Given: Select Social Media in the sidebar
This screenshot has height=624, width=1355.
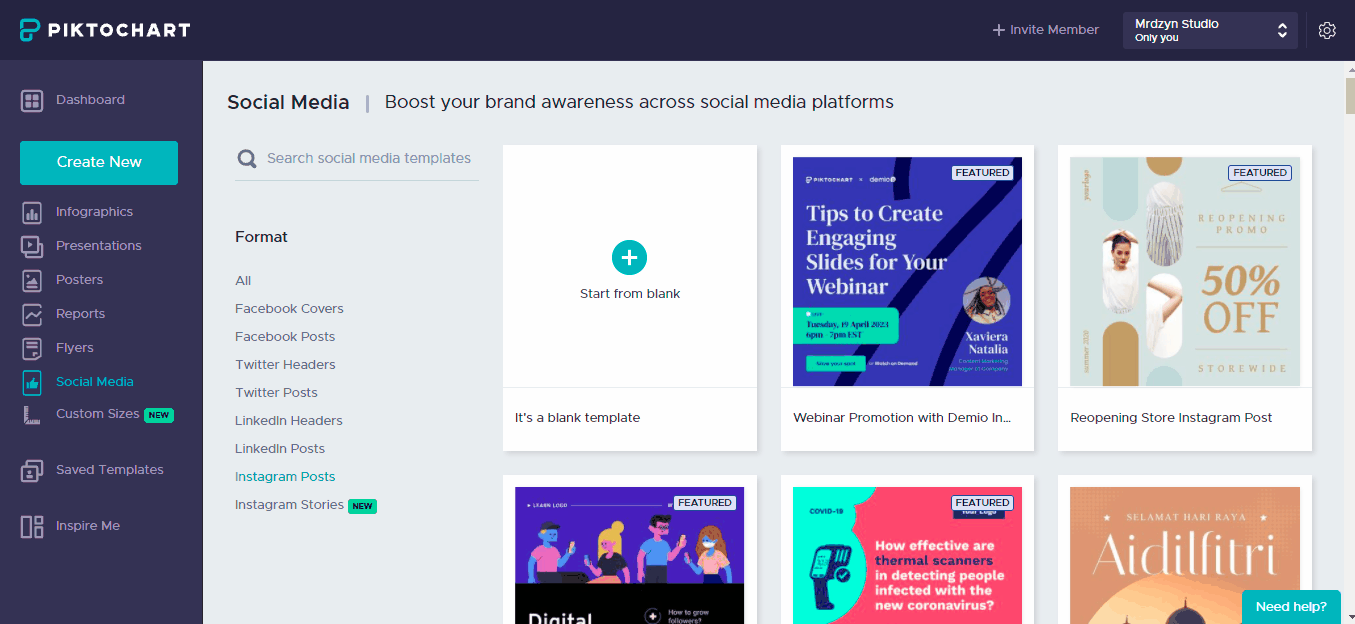Looking at the screenshot, I should tap(94, 382).
